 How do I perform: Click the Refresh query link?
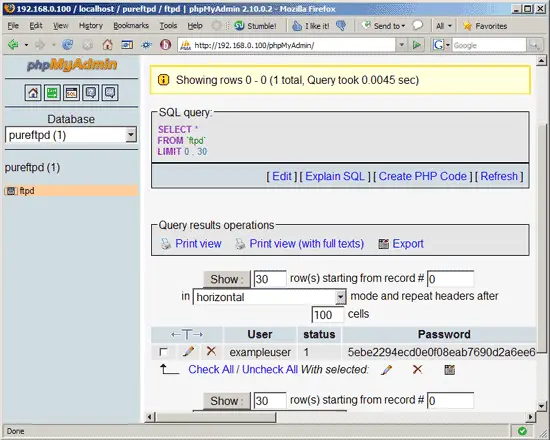coord(499,176)
